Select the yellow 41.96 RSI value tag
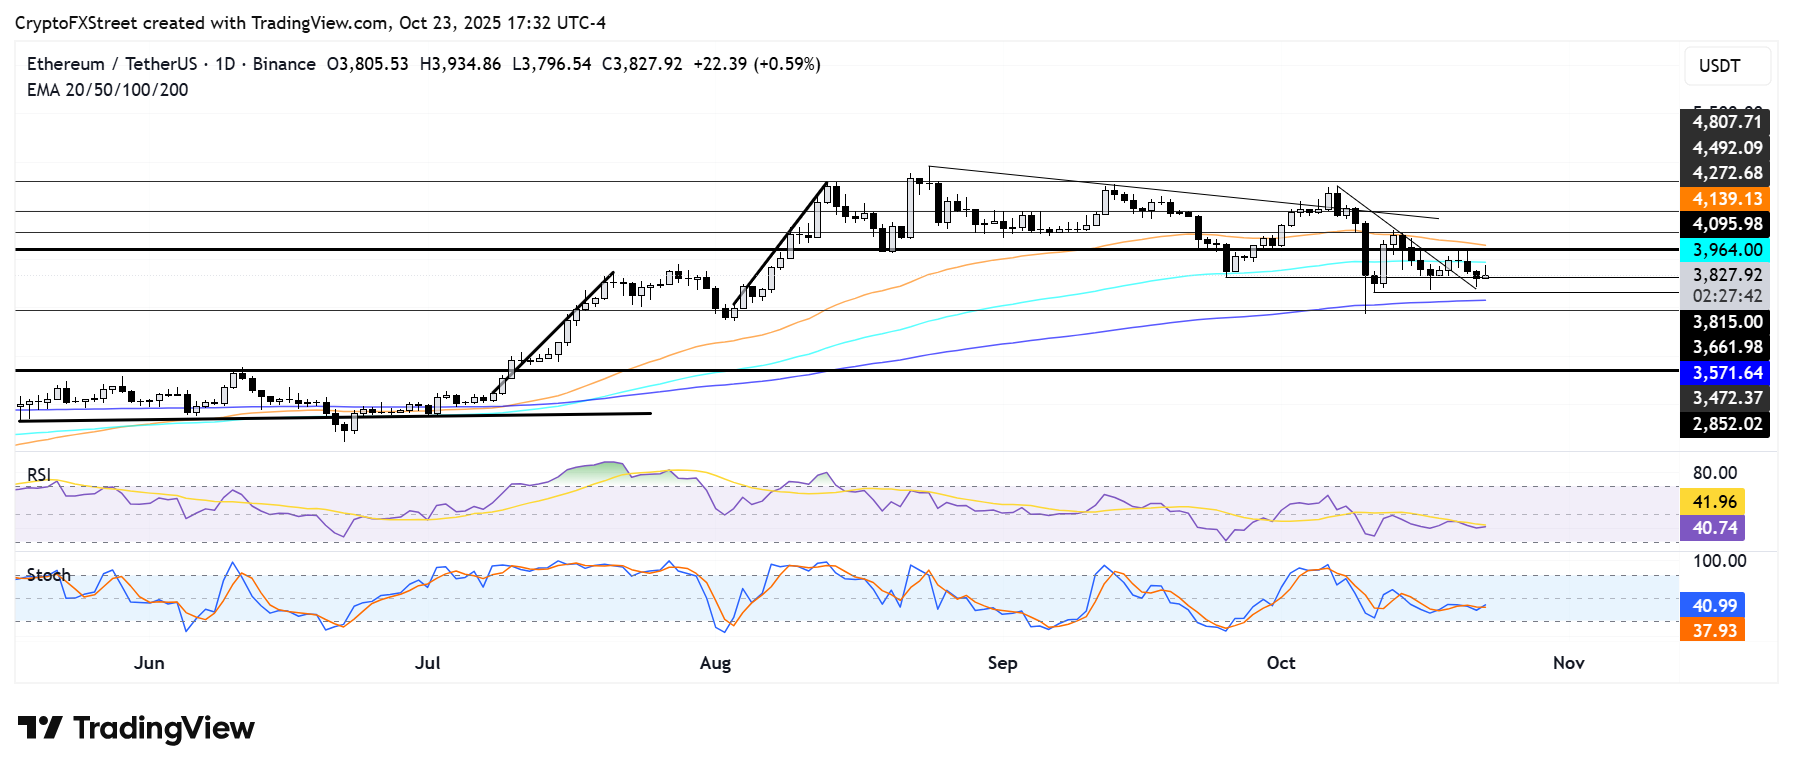 (x=1713, y=502)
